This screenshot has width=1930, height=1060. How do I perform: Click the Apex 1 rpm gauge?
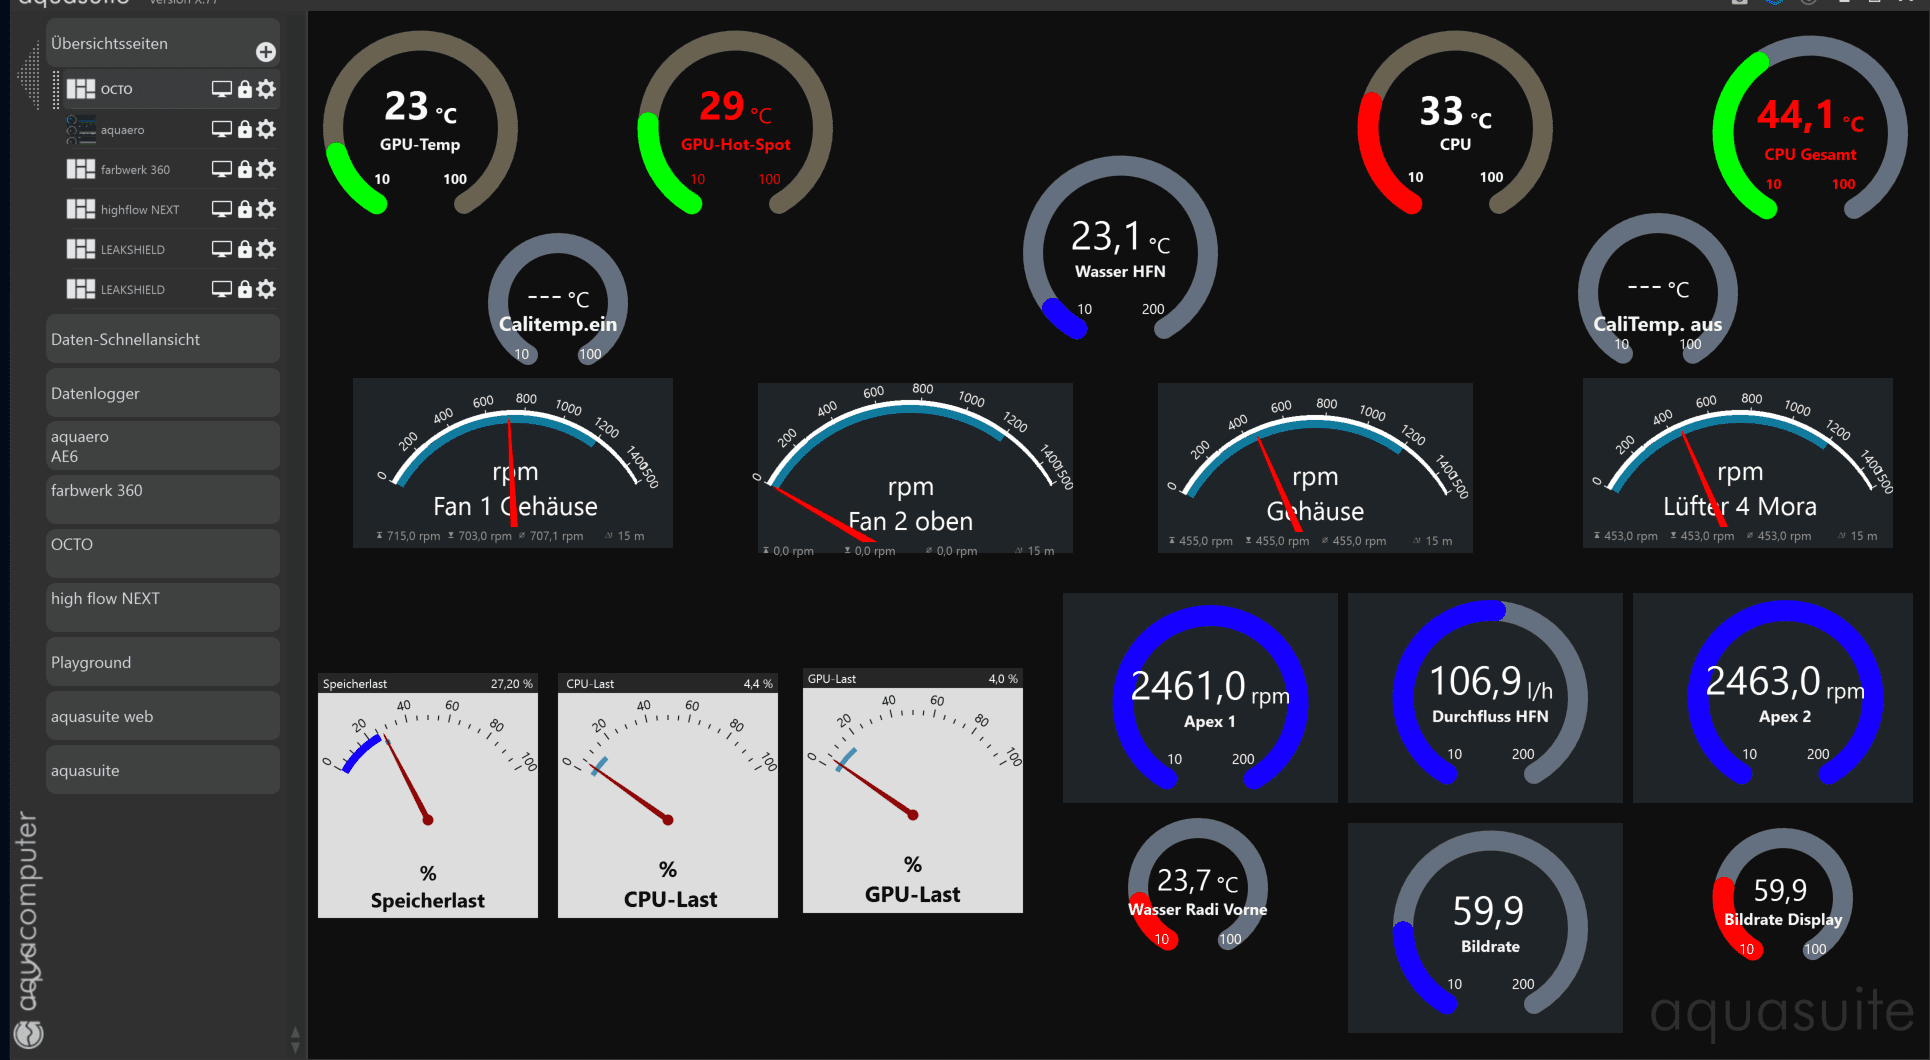[x=1200, y=698]
